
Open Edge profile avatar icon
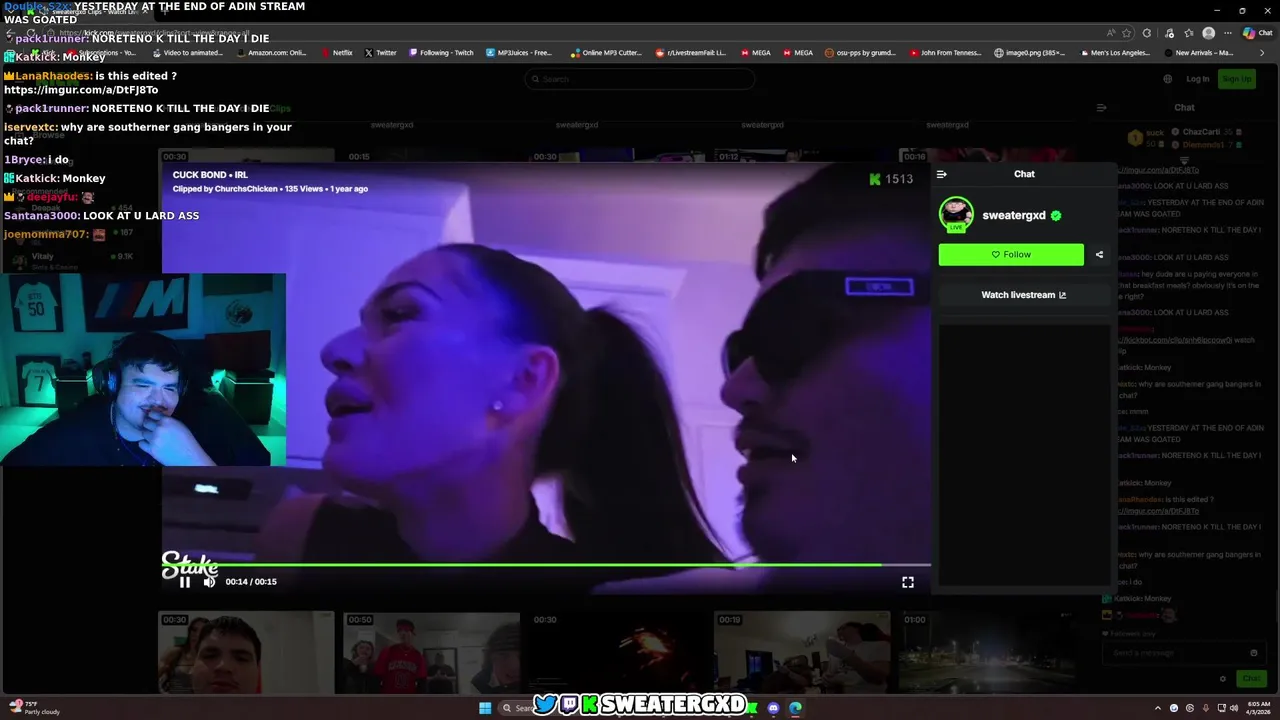point(1208,33)
